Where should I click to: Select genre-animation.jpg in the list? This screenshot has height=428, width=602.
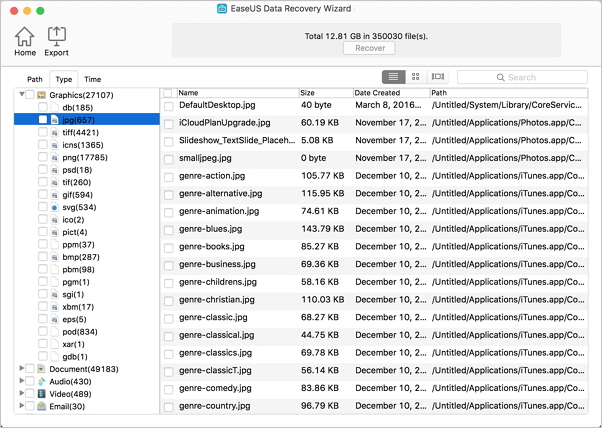click(219, 211)
